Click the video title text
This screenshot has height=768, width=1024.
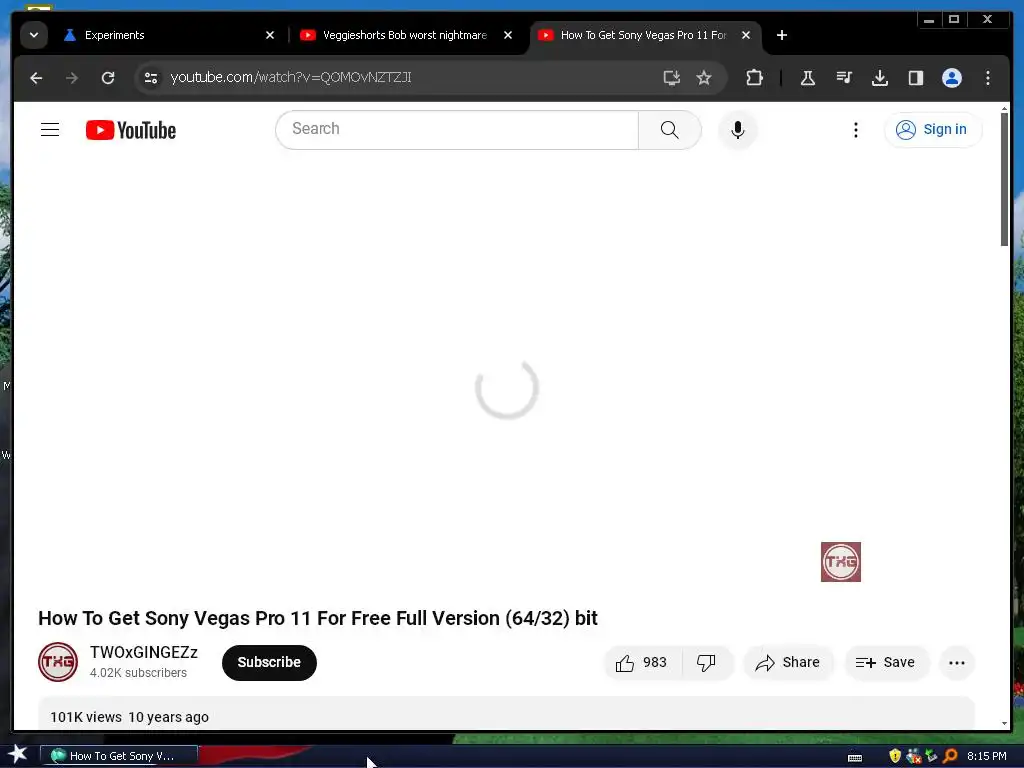tap(317, 618)
